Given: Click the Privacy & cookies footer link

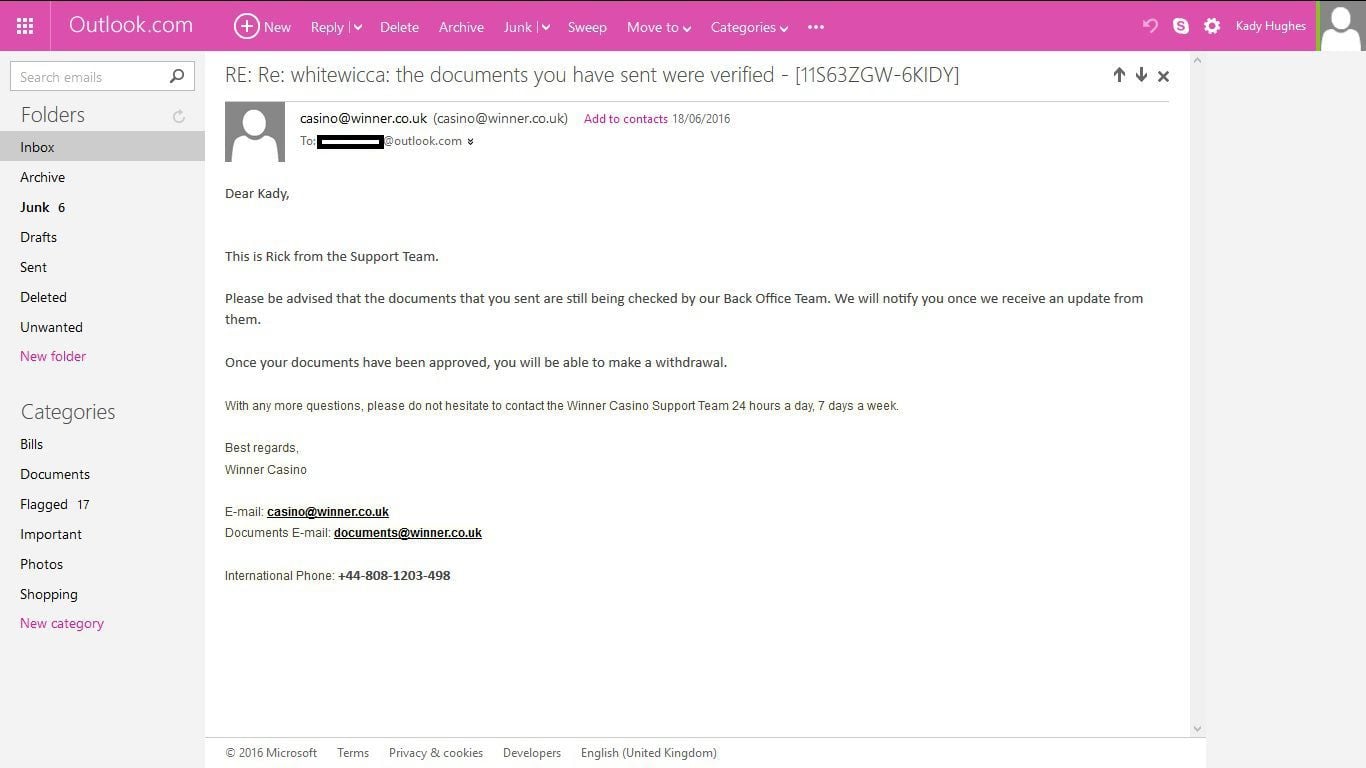Looking at the screenshot, I should coord(436,753).
